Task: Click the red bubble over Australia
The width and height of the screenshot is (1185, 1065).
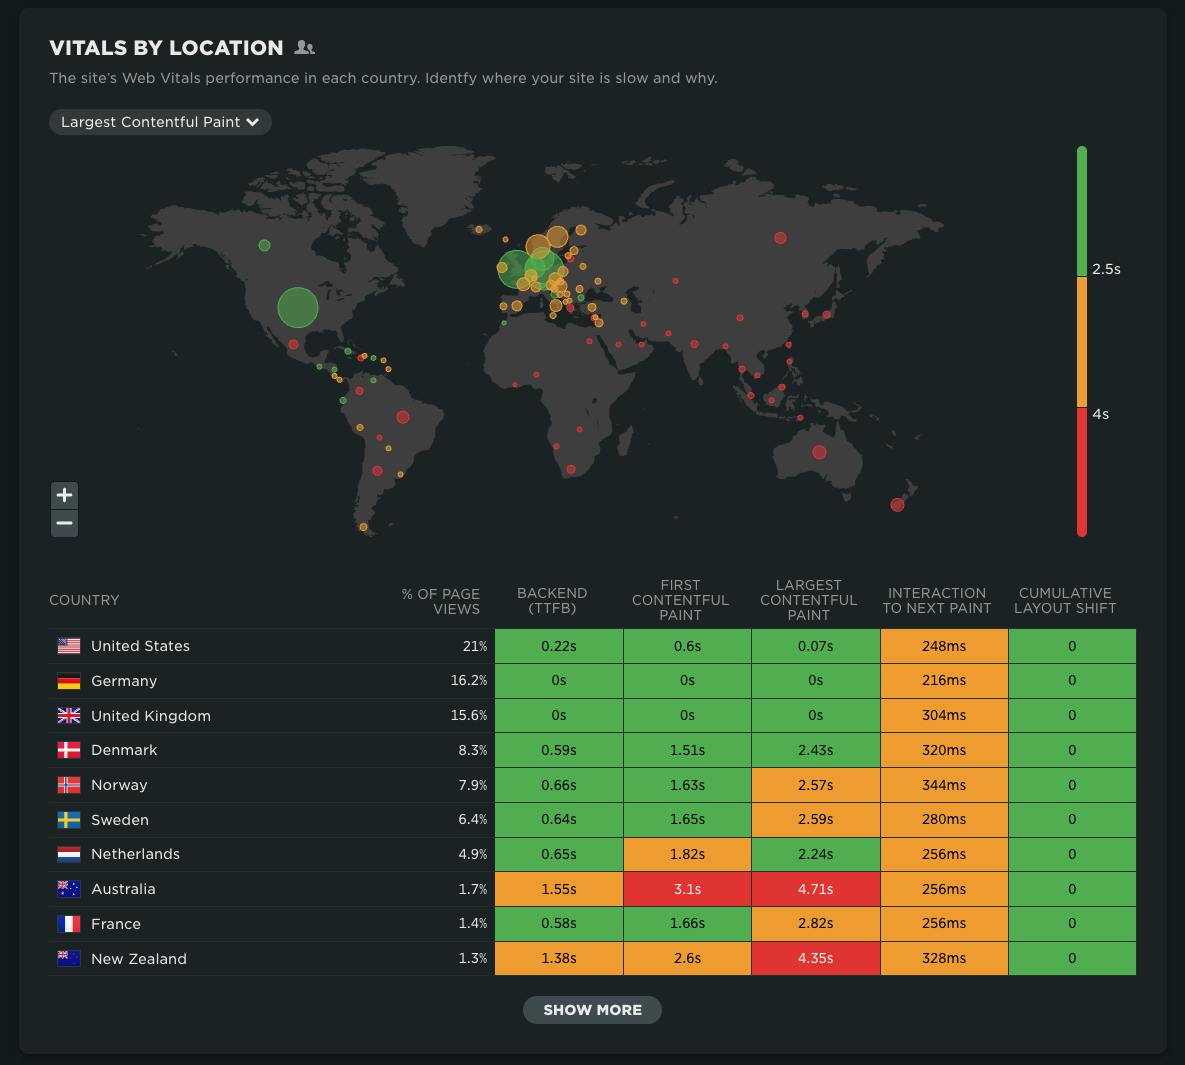Action: pos(819,452)
